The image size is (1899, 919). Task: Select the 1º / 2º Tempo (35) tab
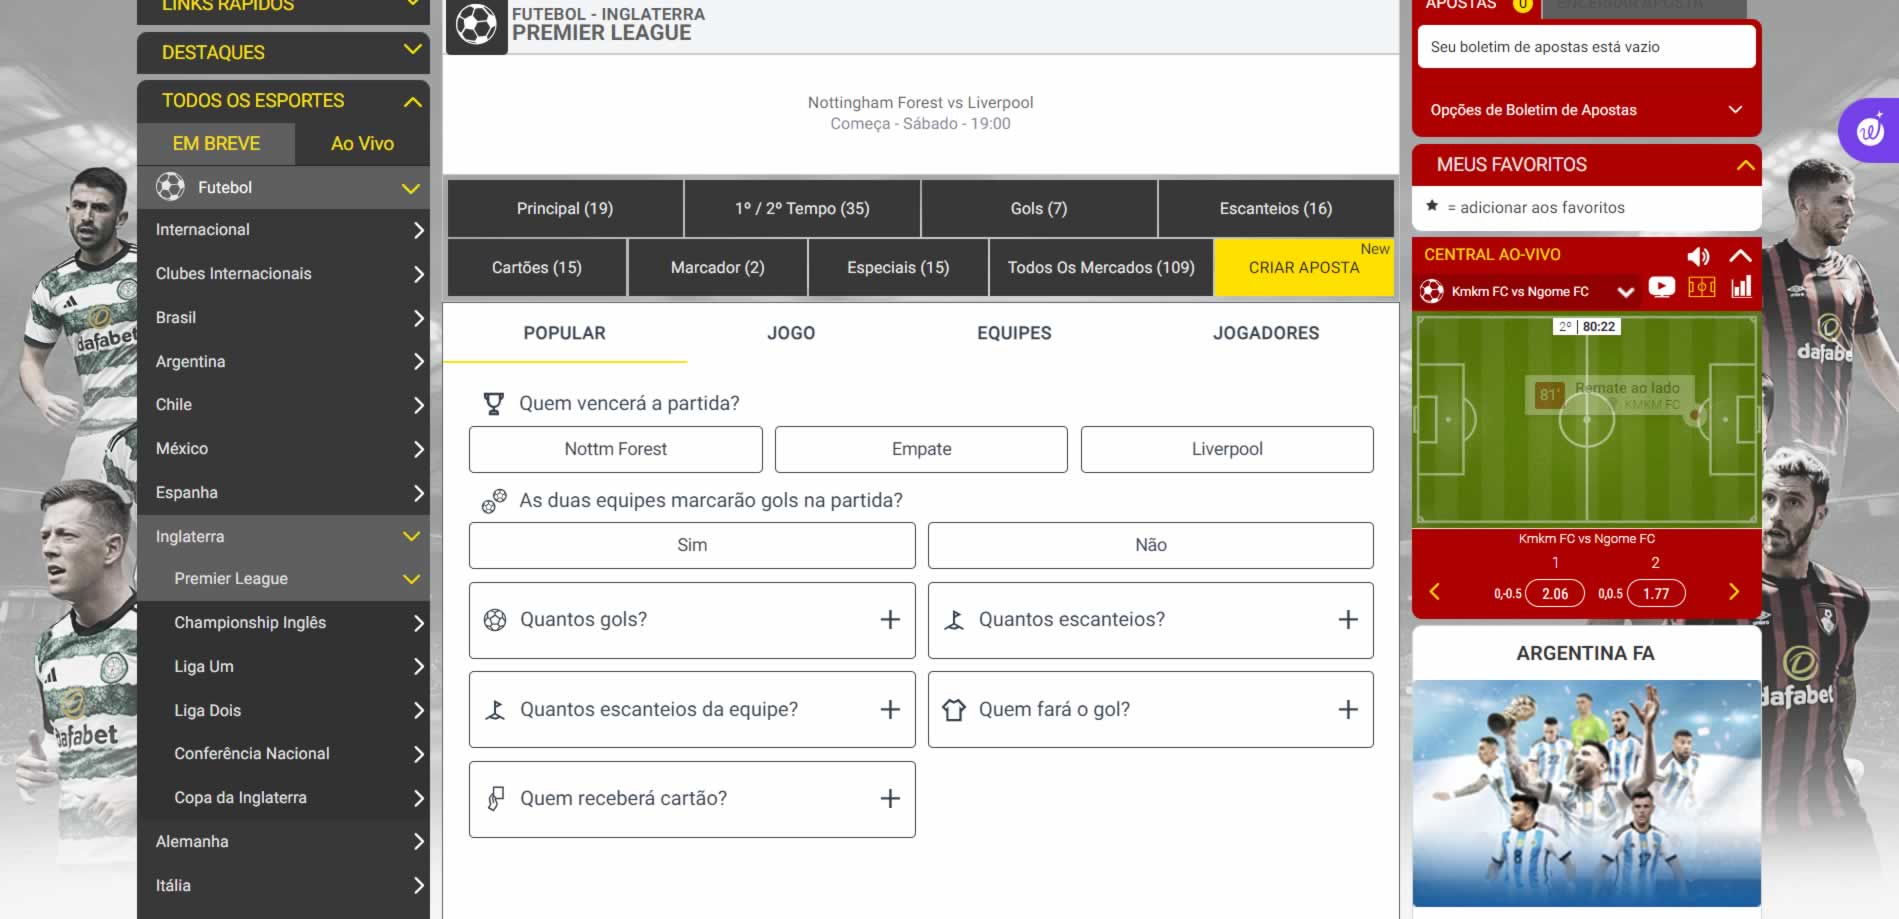[x=802, y=208]
